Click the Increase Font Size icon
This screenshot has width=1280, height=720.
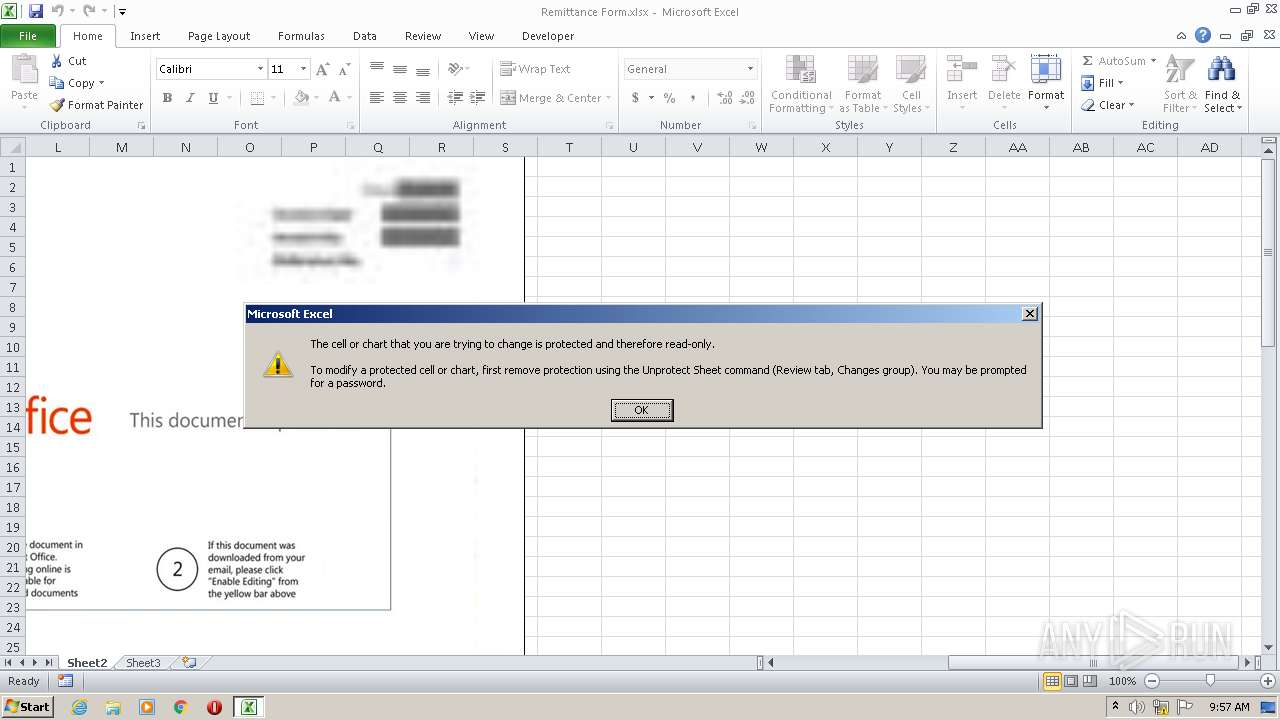tap(322, 69)
